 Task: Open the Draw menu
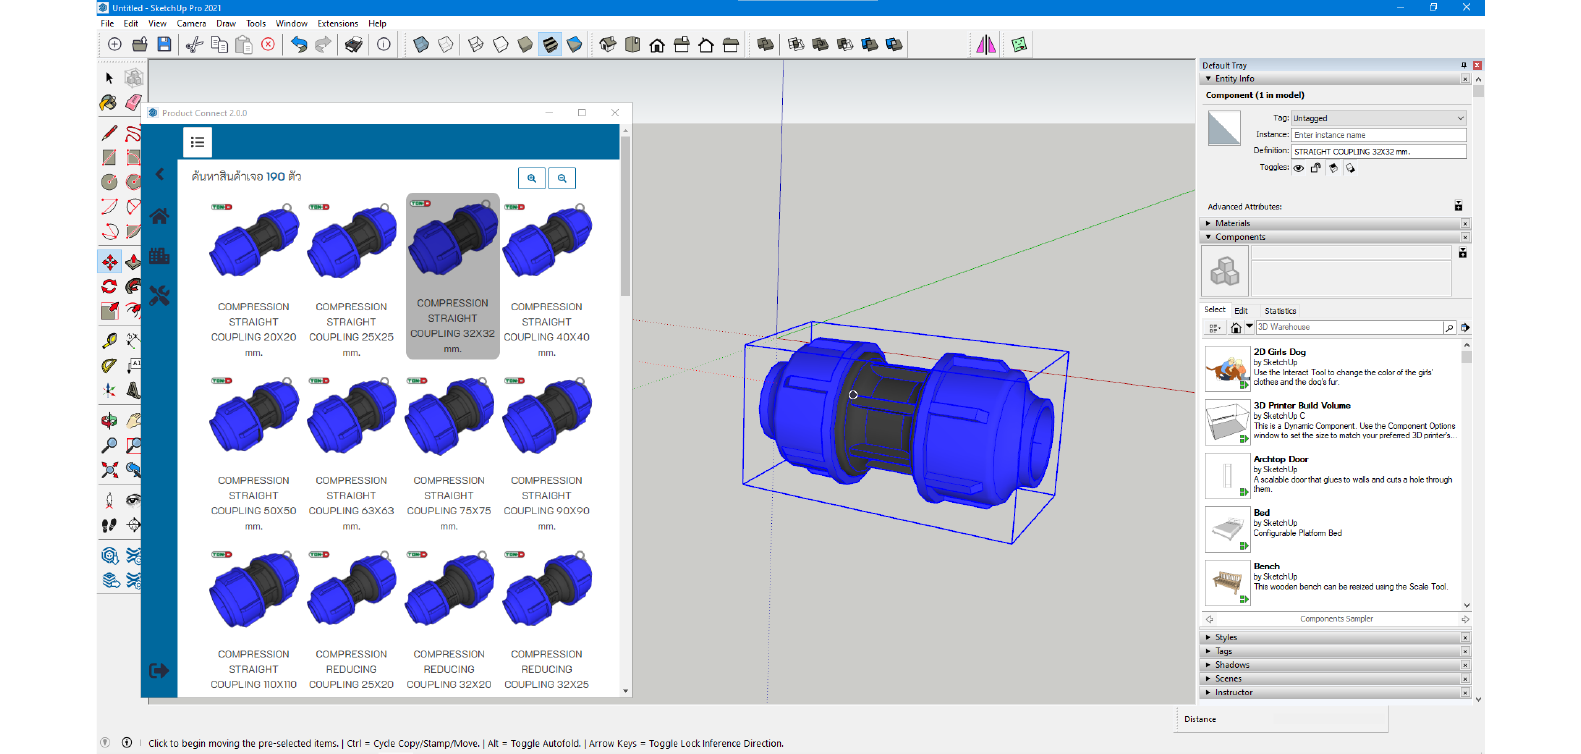(x=226, y=23)
